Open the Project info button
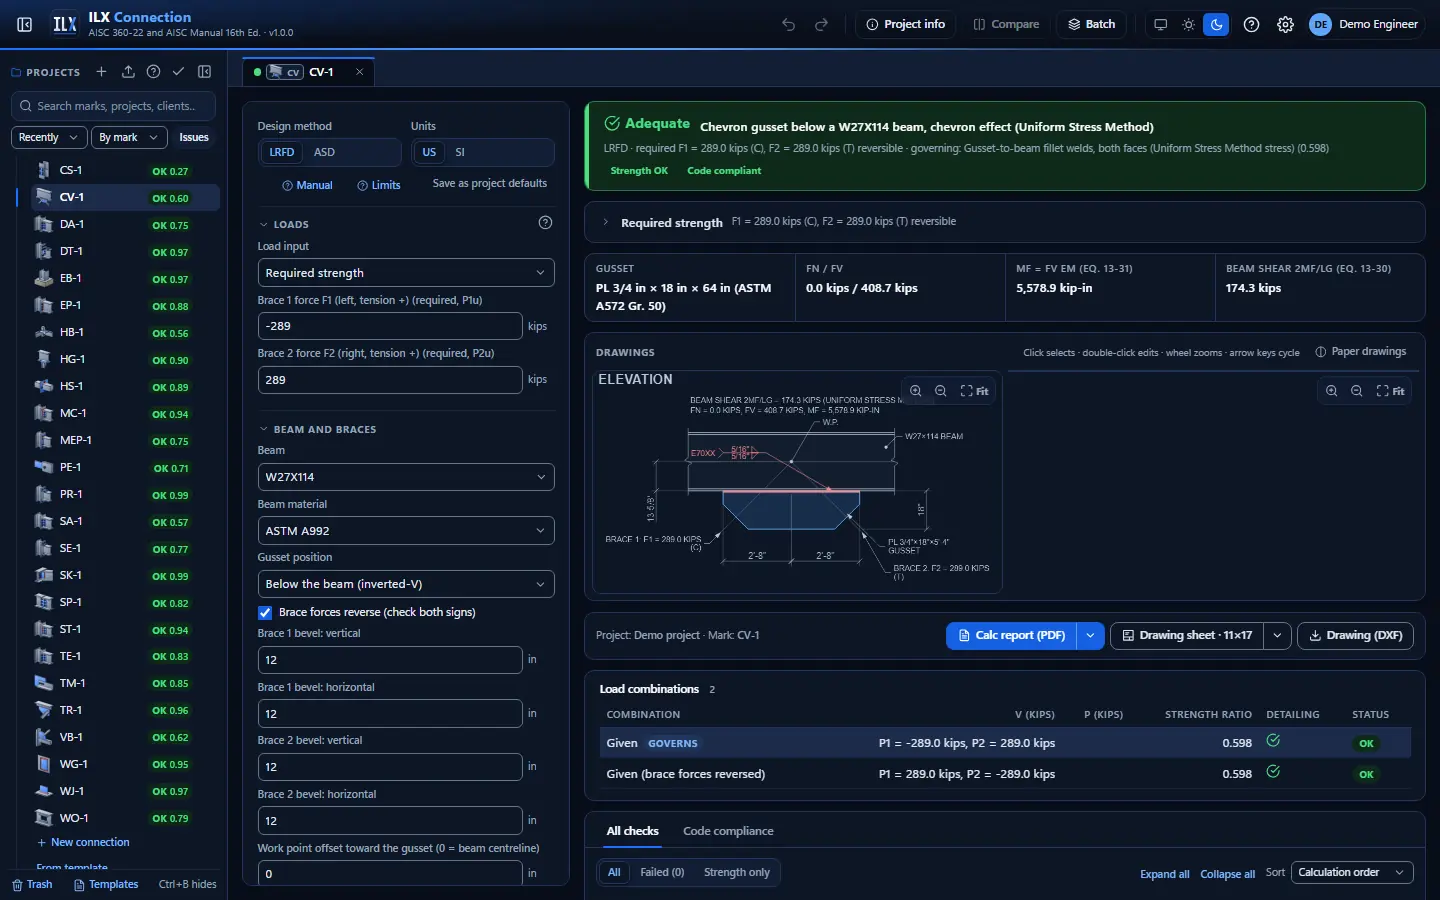The height and width of the screenshot is (900, 1440). [x=905, y=24]
